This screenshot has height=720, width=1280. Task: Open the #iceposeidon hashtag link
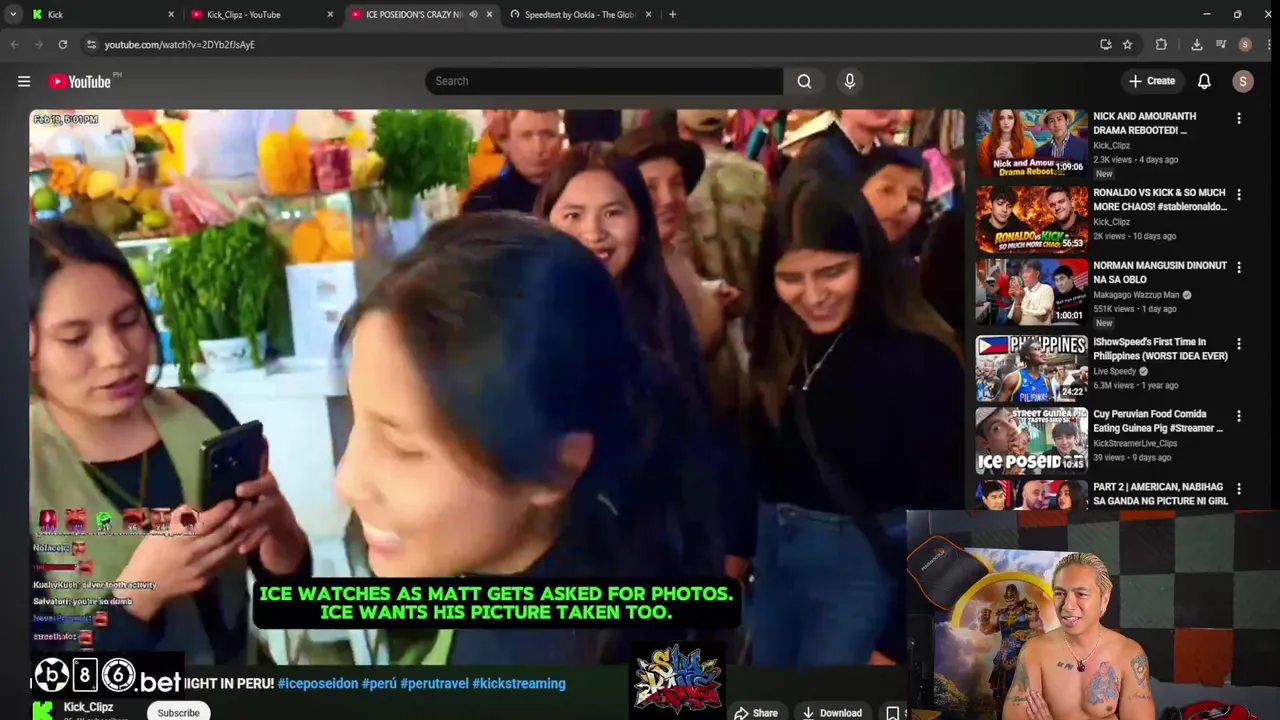click(318, 683)
